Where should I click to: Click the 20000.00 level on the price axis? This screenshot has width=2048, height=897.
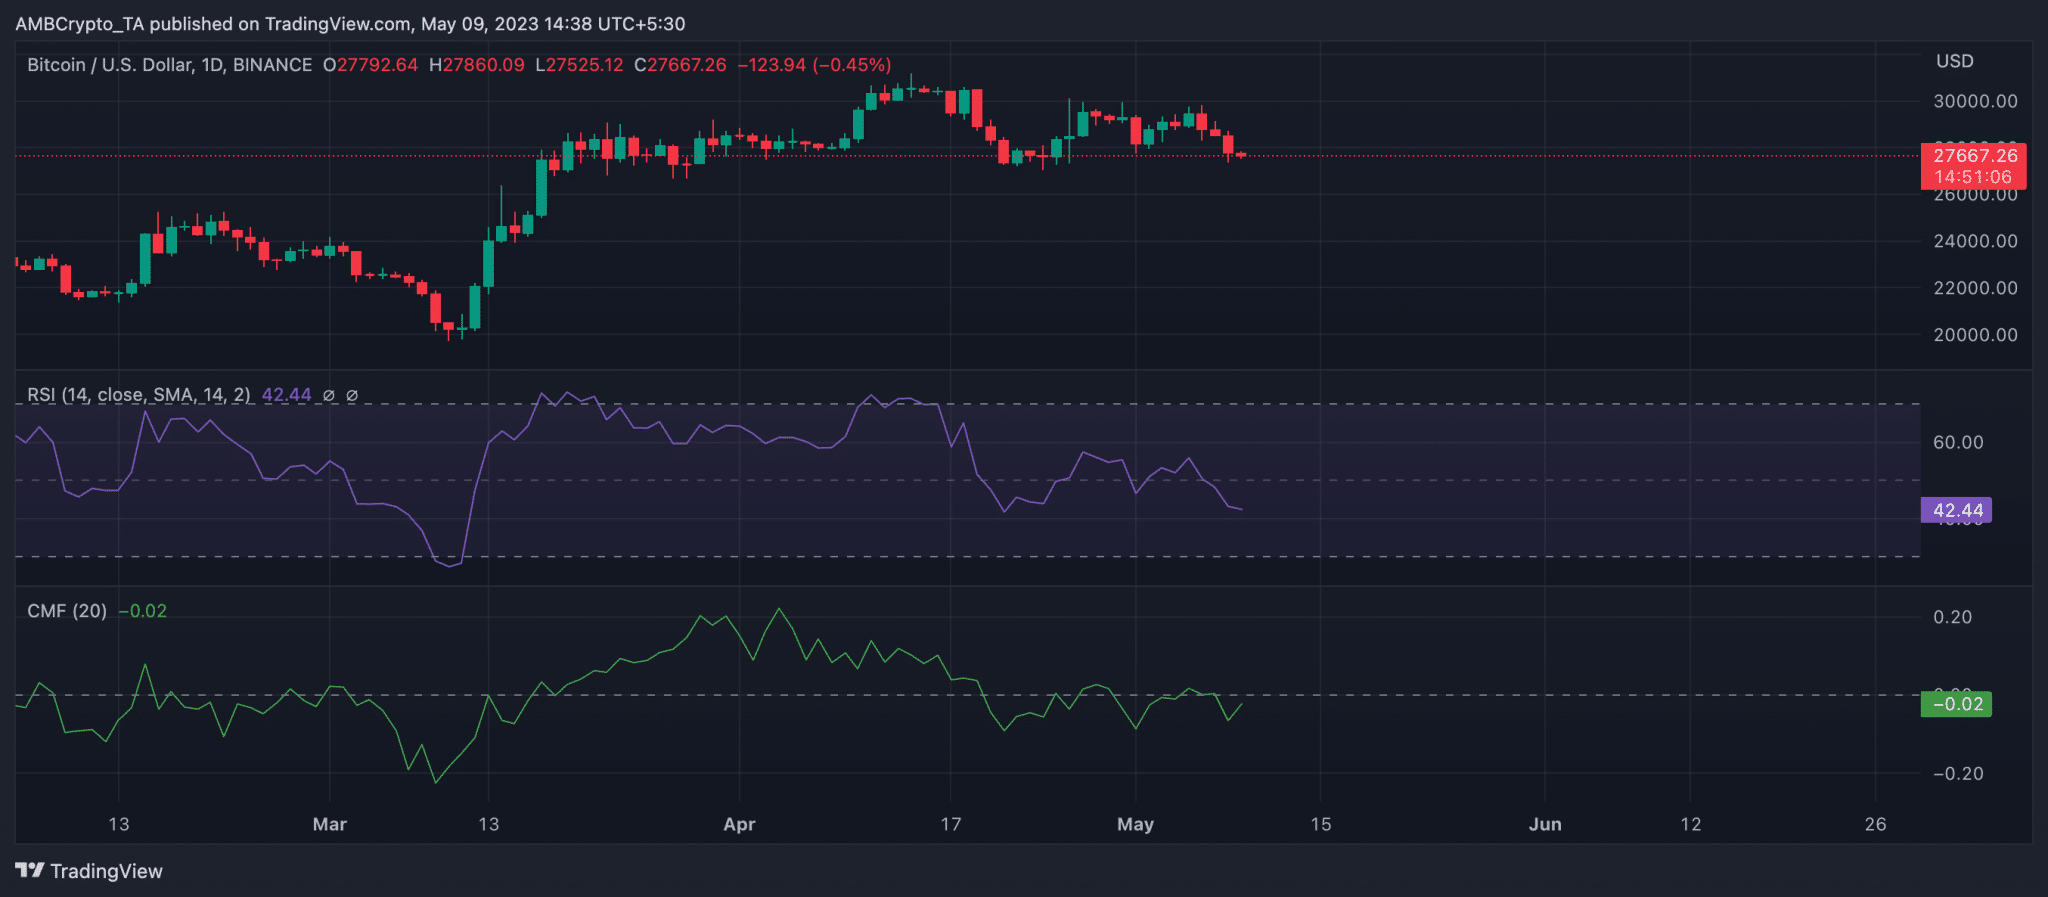tap(1975, 335)
